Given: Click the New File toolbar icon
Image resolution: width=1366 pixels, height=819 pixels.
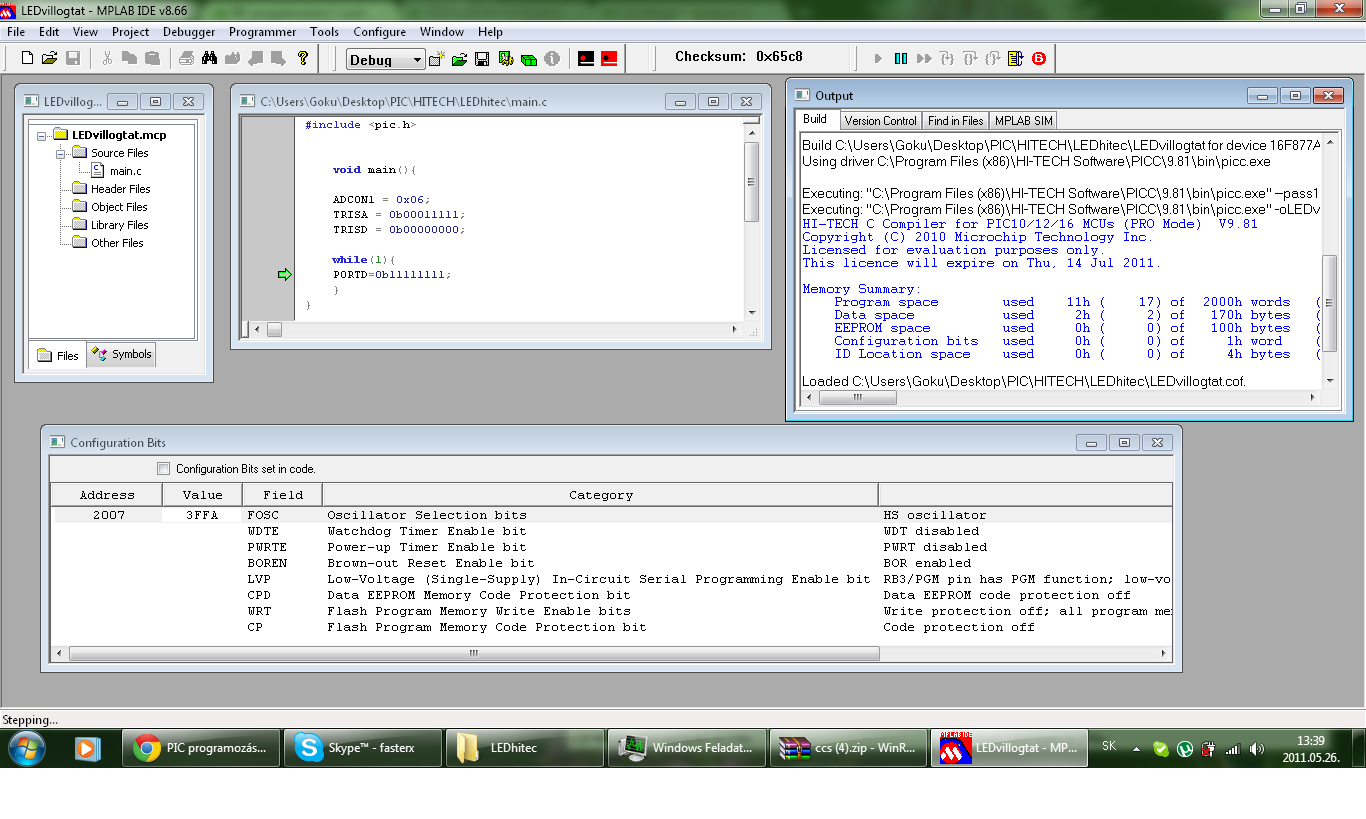Looking at the screenshot, I should coord(25,59).
